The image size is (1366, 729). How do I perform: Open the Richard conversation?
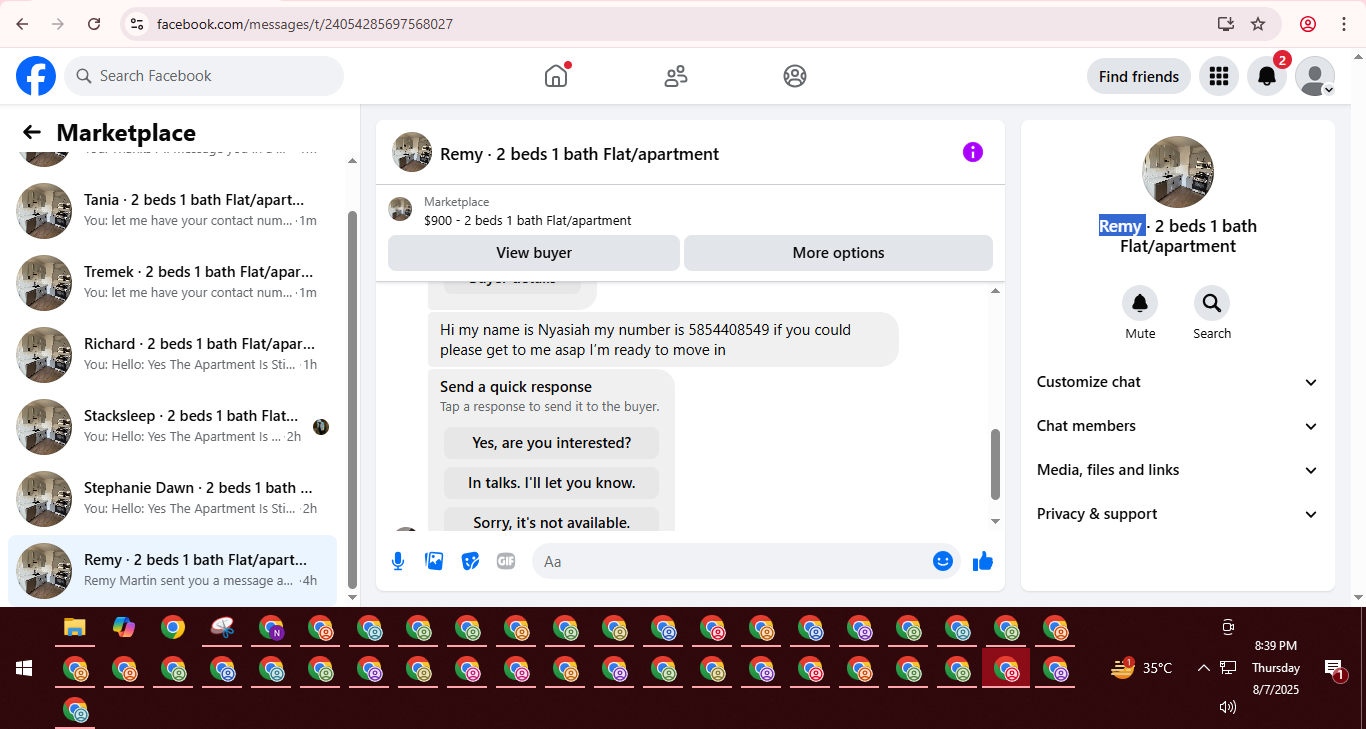click(172, 355)
